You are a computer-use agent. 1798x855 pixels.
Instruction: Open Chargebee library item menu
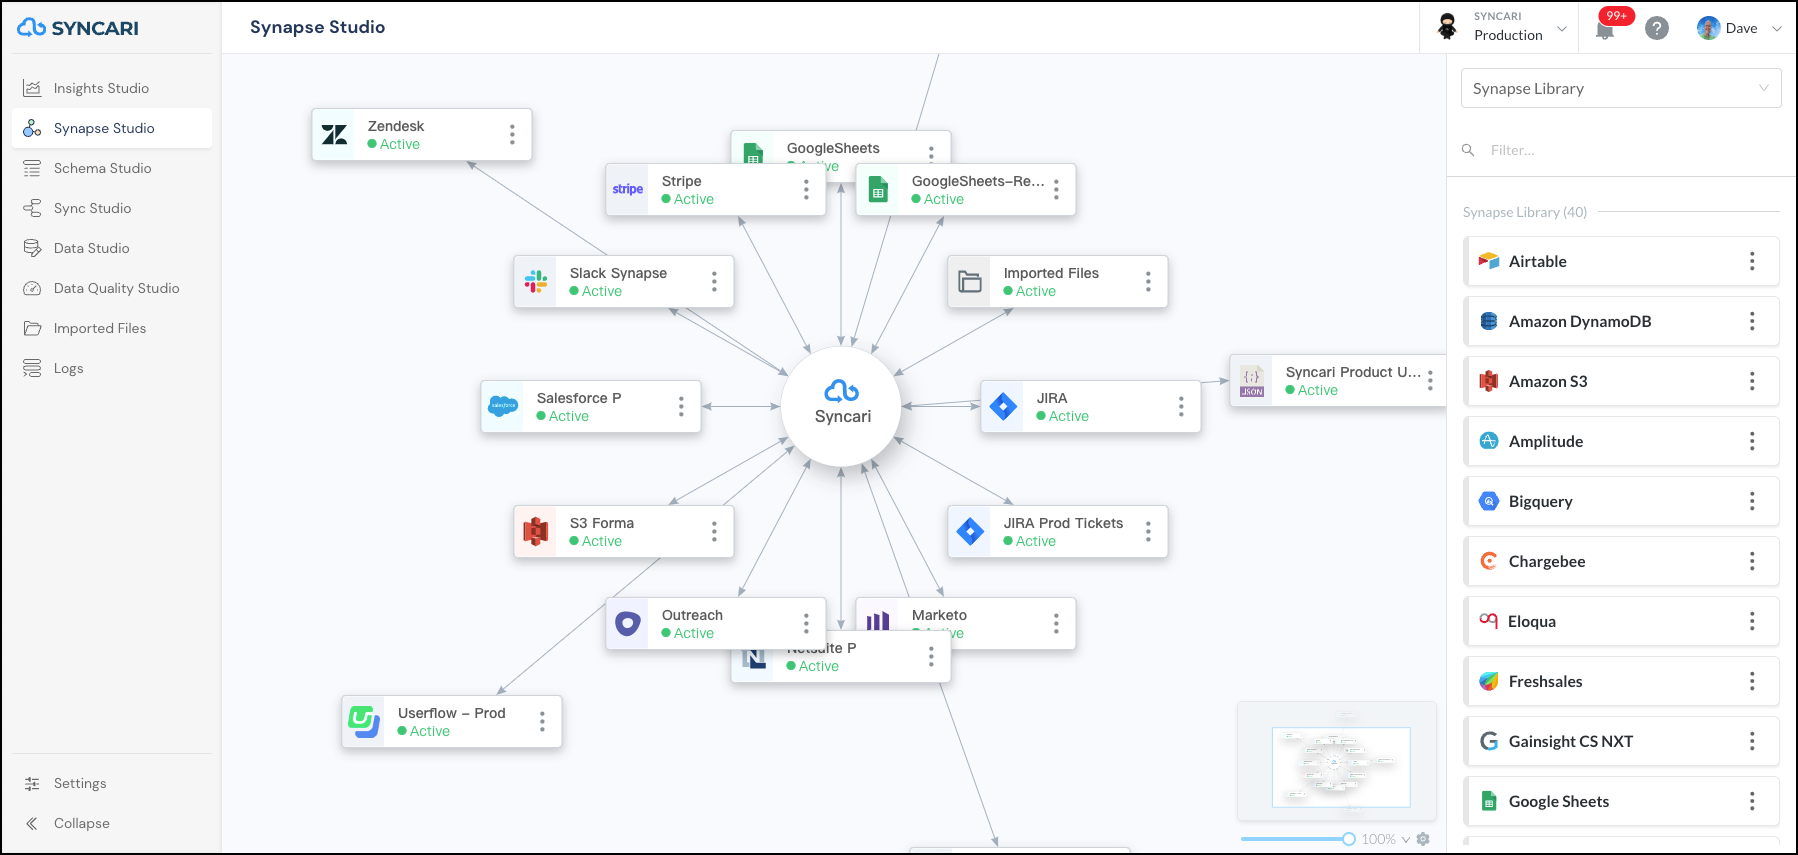click(x=1752, y=561)
